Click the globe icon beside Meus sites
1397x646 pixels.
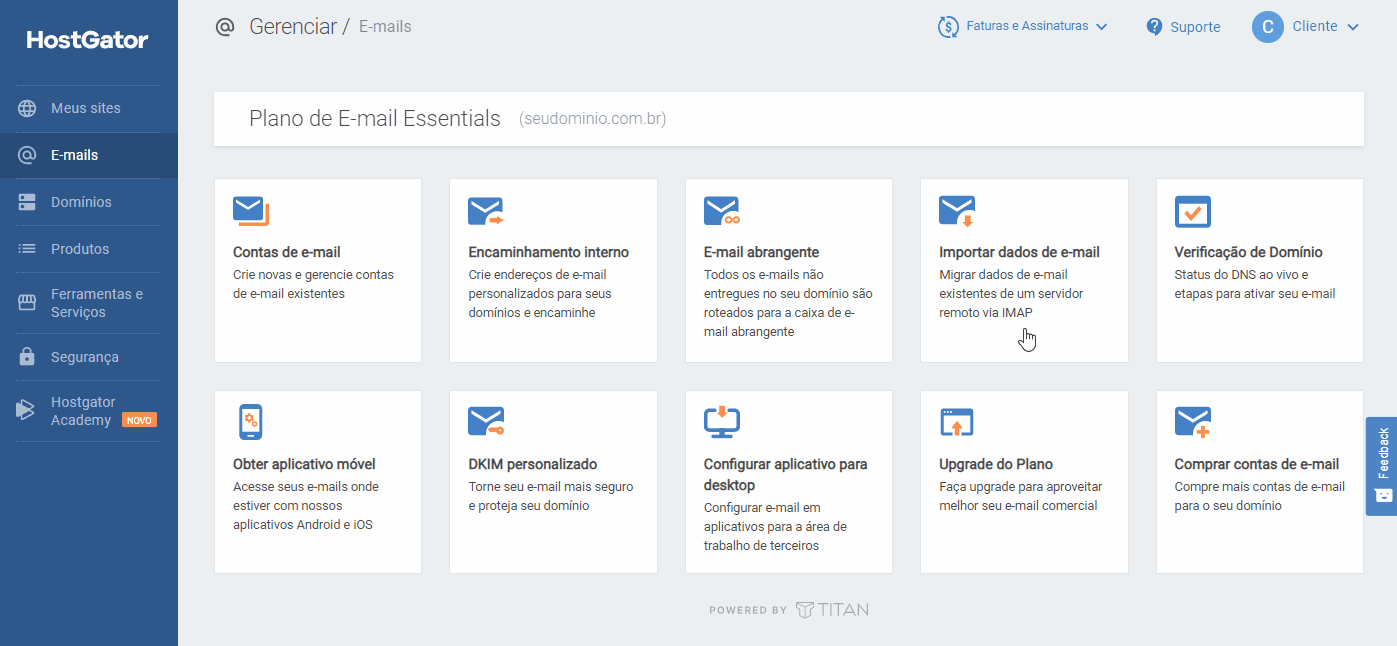tap(27, 108)
